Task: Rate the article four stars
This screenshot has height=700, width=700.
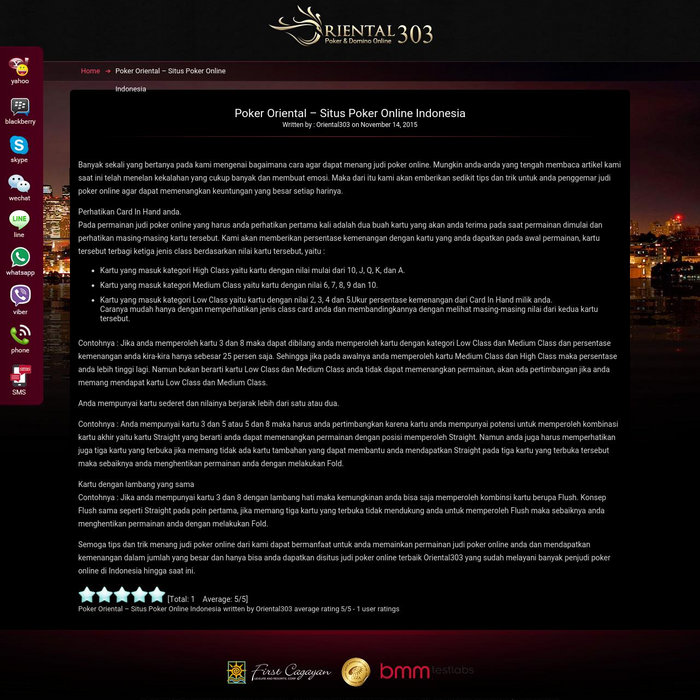Action: [139, 595]
